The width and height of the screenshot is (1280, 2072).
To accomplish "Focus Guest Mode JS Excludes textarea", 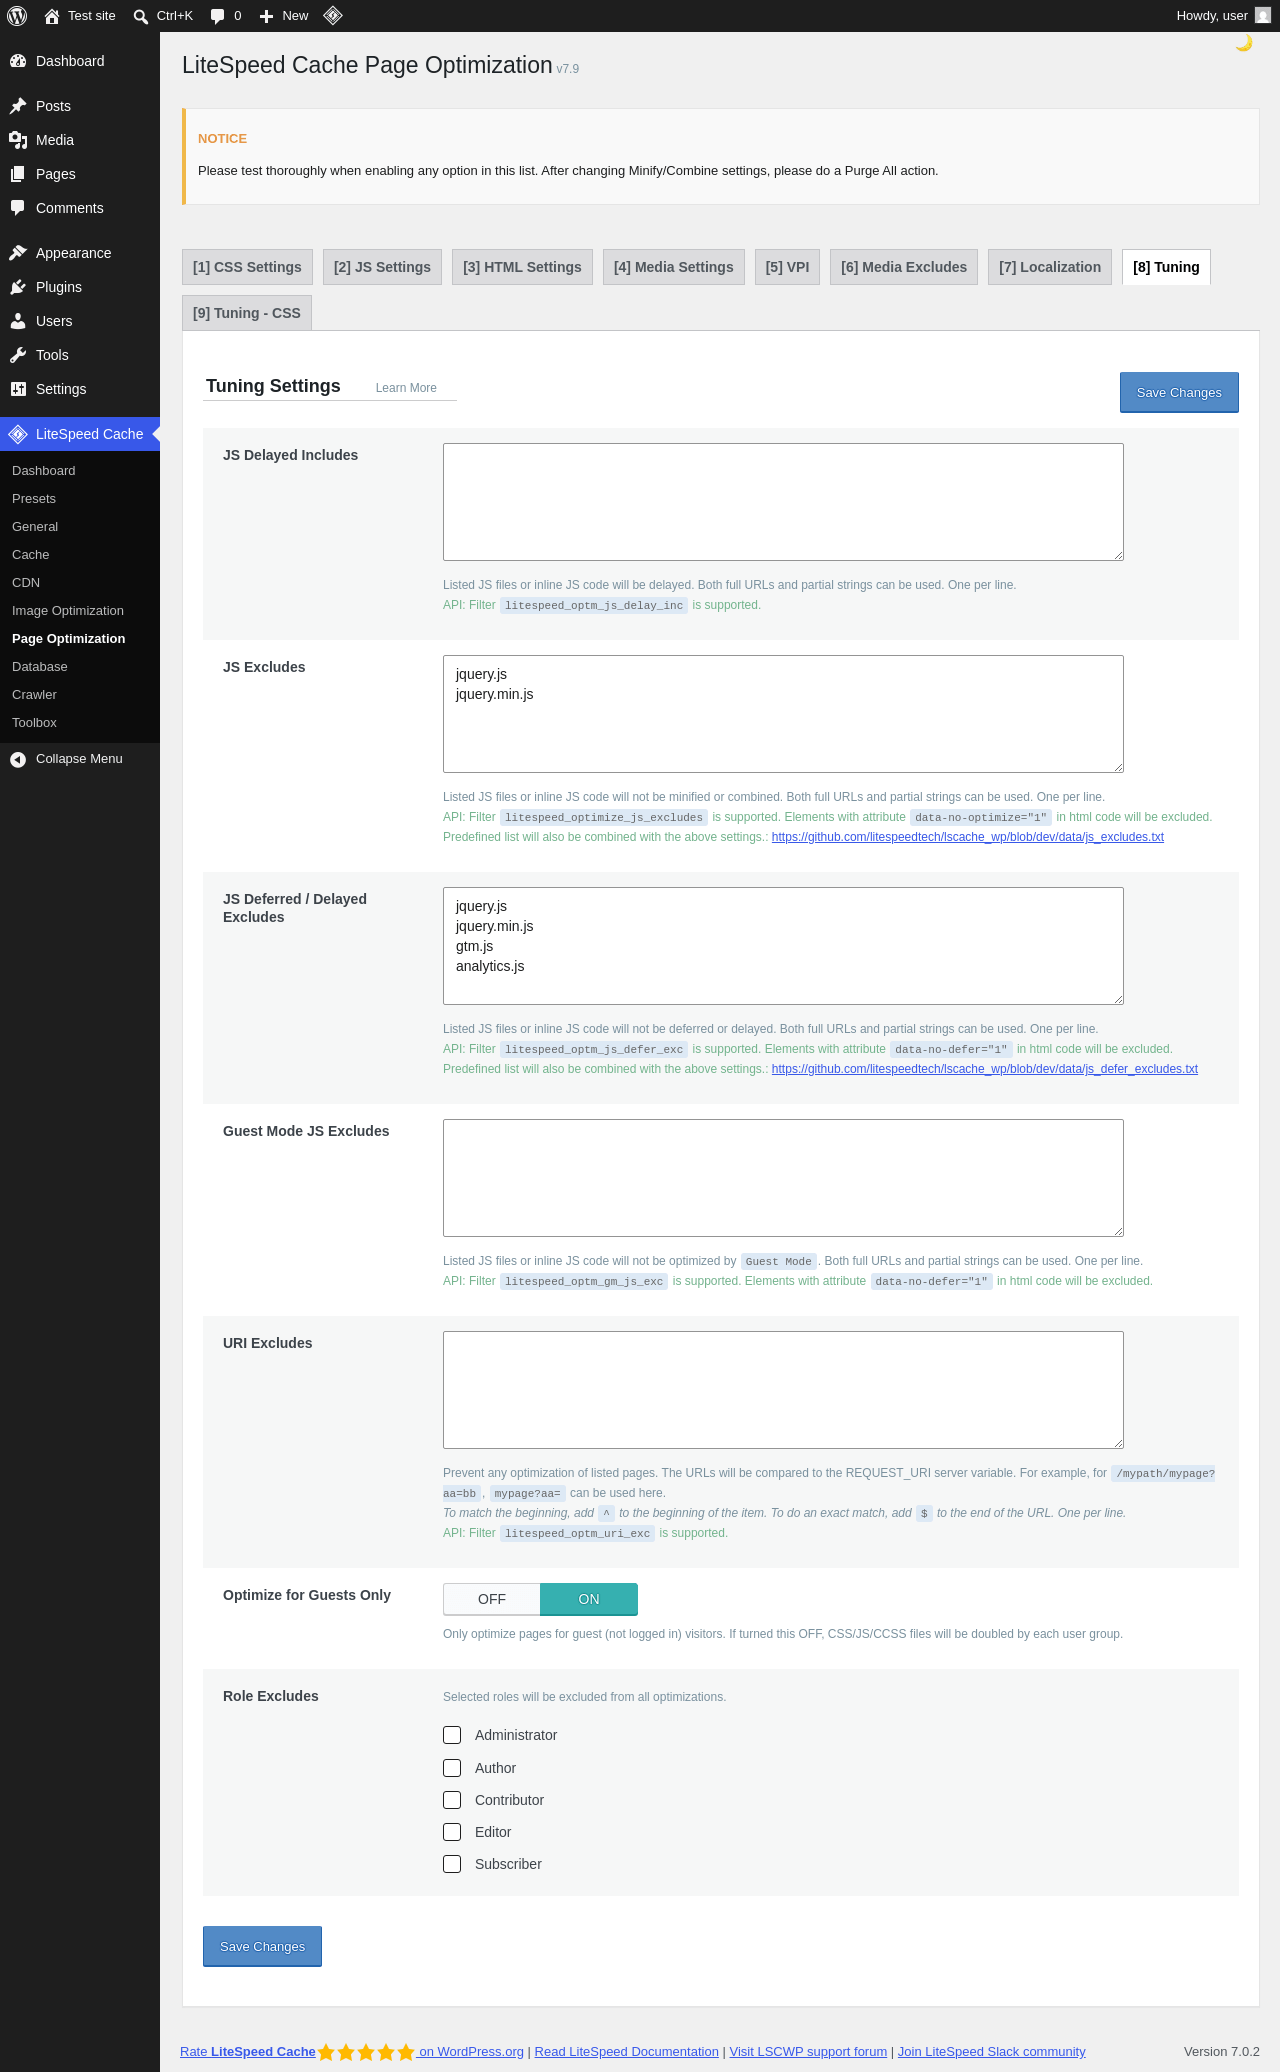I will pyautogui.click(x=783, y=1178).
